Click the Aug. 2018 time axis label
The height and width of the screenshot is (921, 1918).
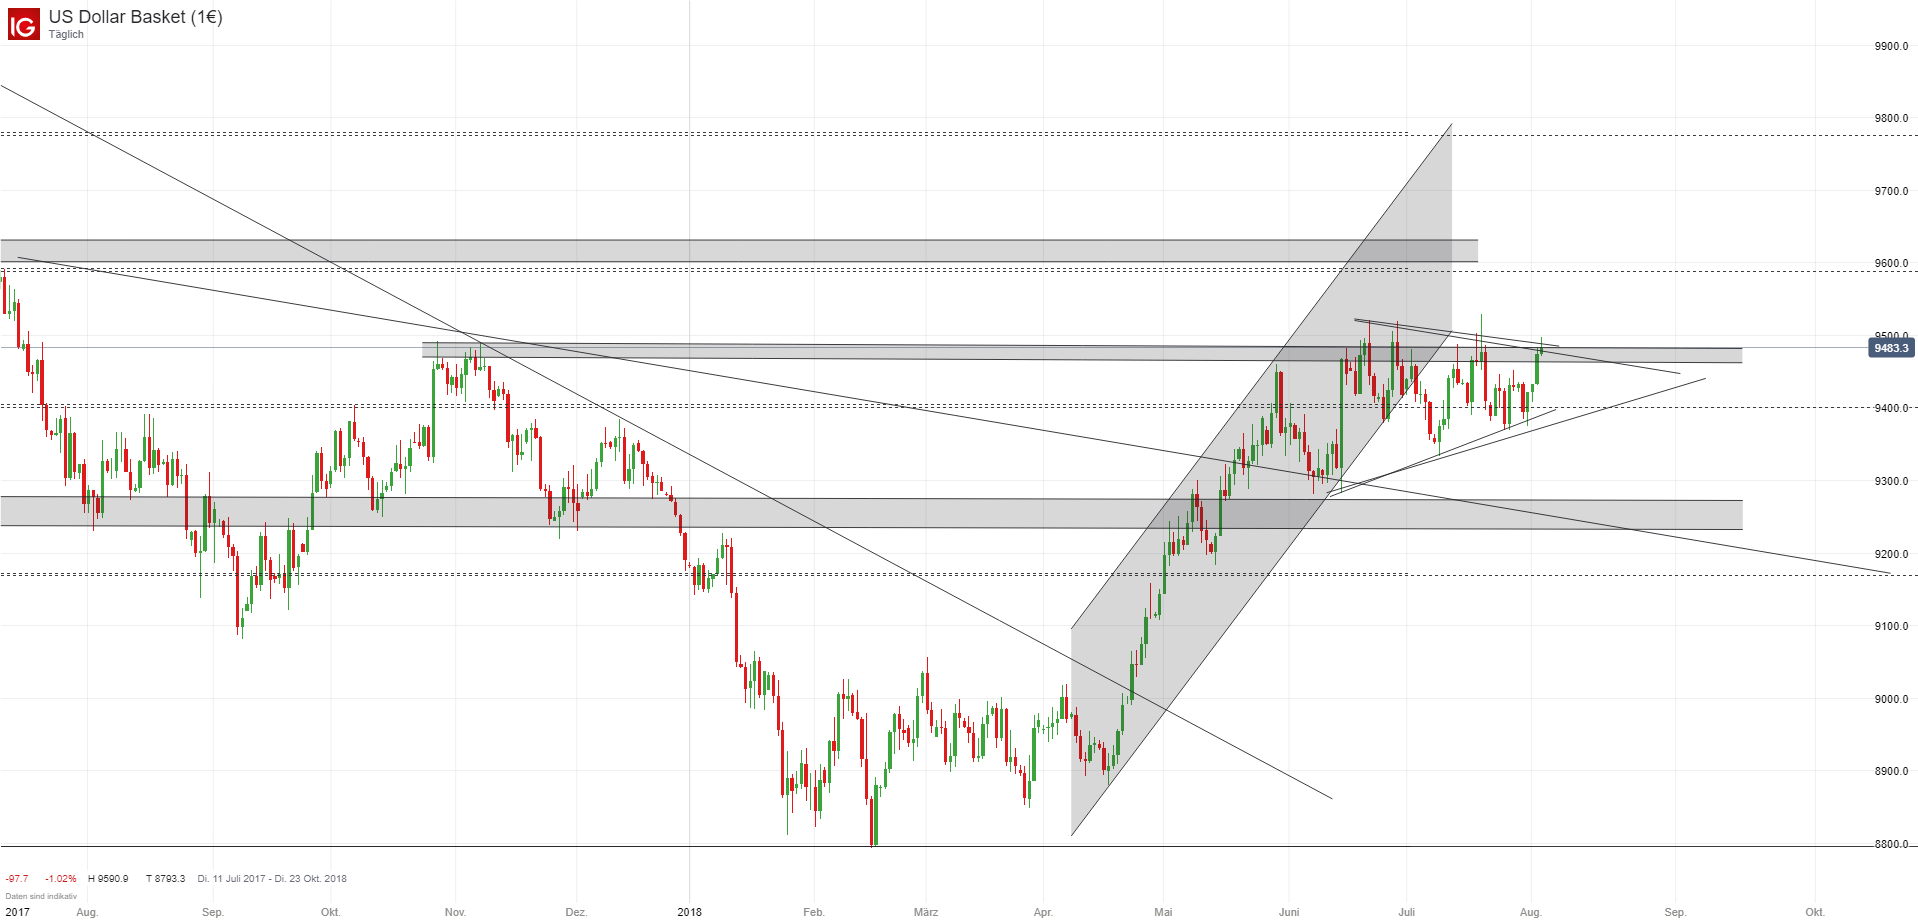1530,912
